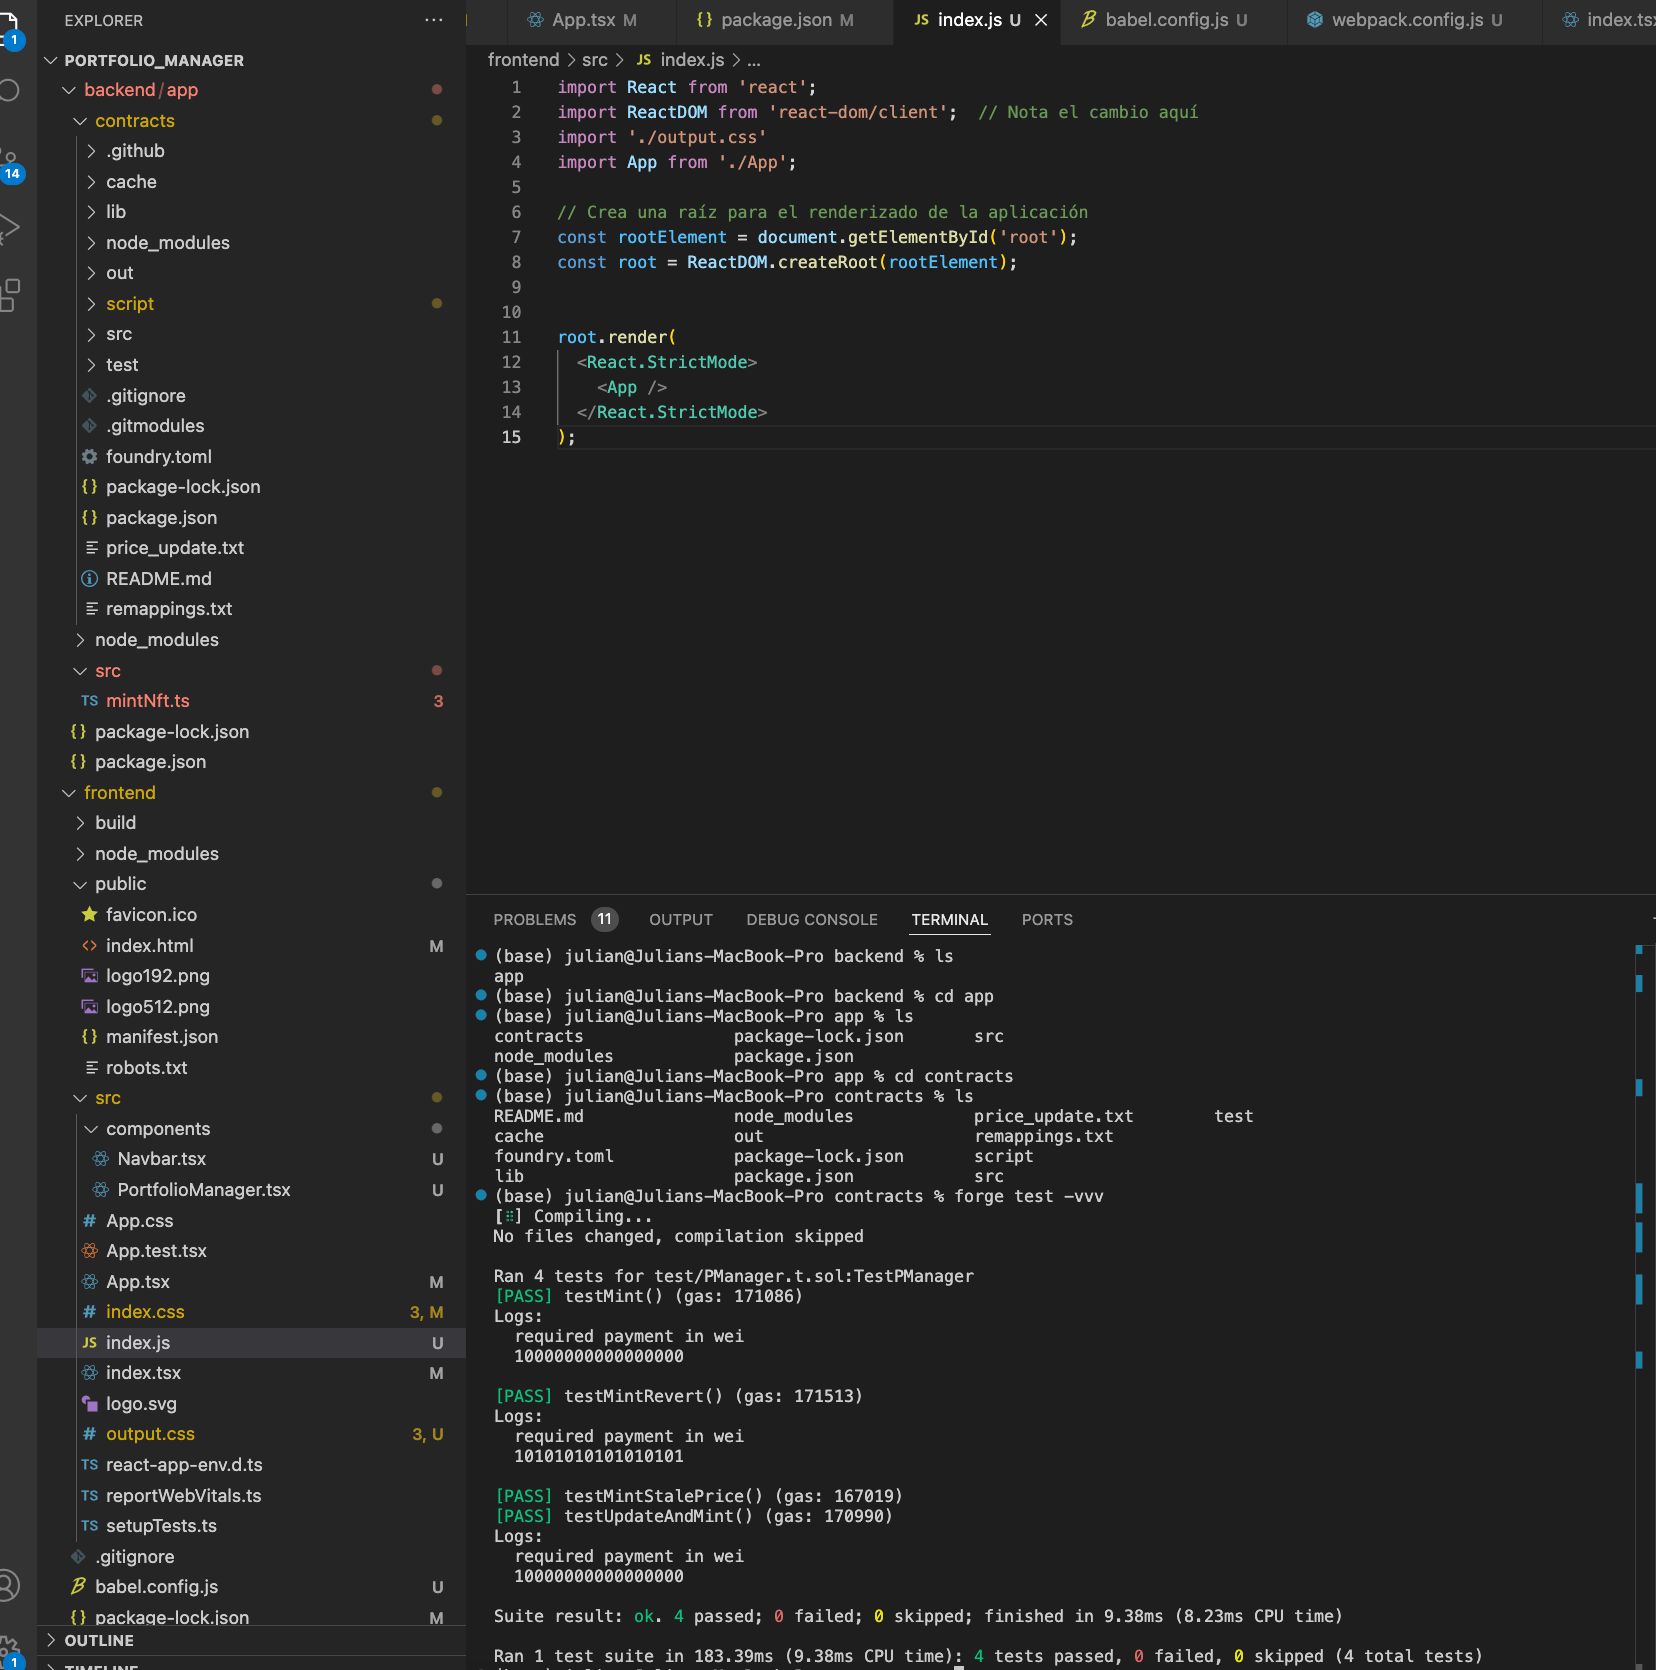
Task: Click the App.css hash icon
Action: pos(89,1221)
